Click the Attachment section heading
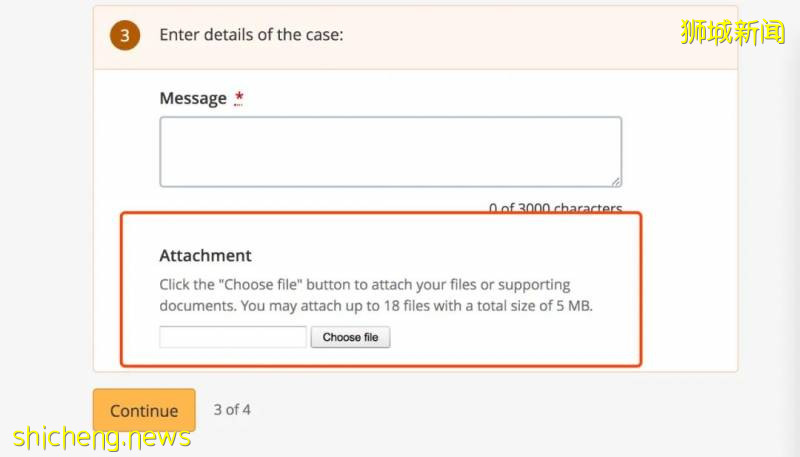 (x=205, y=255)
